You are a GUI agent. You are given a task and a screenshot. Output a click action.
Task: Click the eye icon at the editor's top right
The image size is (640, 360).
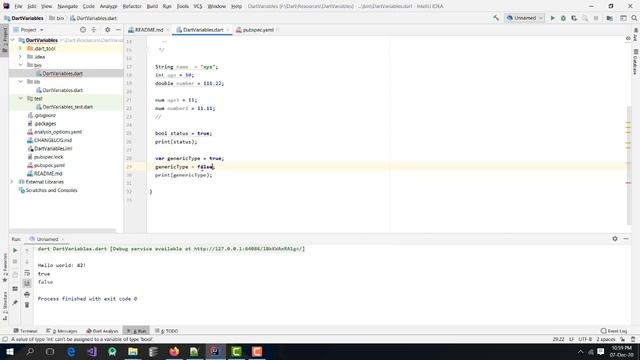(628, 38)
